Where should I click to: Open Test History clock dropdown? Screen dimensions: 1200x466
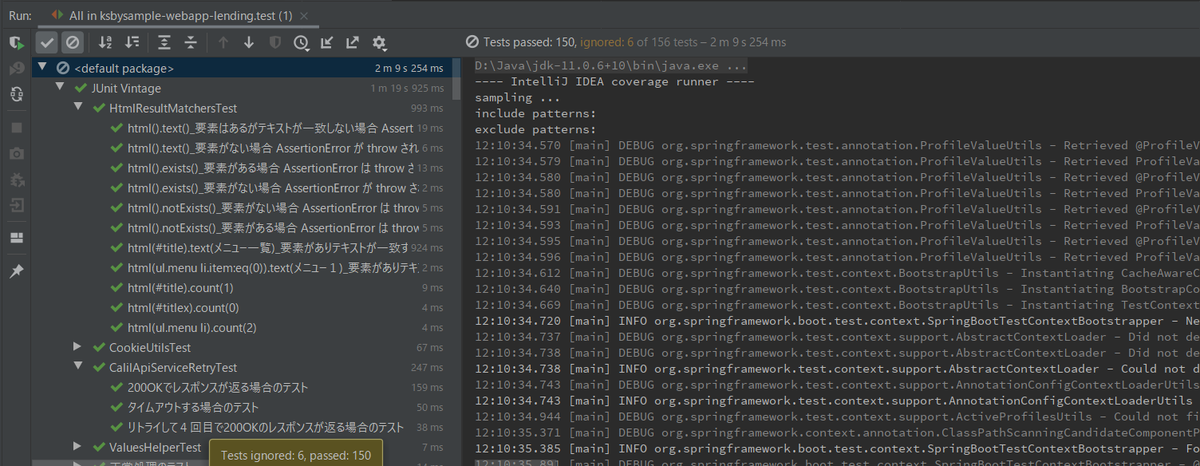click(x=301, y=42)
